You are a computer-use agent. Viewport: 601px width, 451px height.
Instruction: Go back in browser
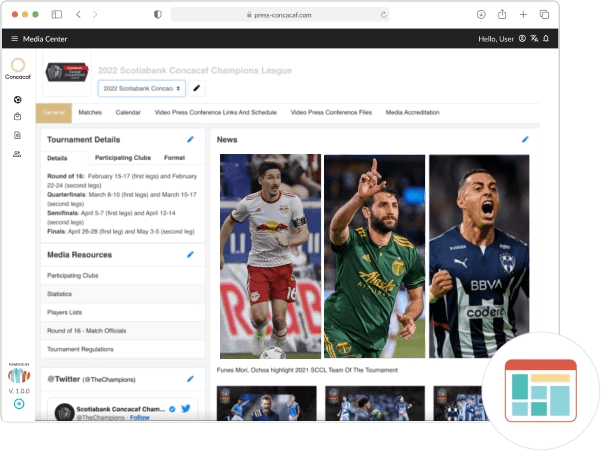click(x=79, y=15)
